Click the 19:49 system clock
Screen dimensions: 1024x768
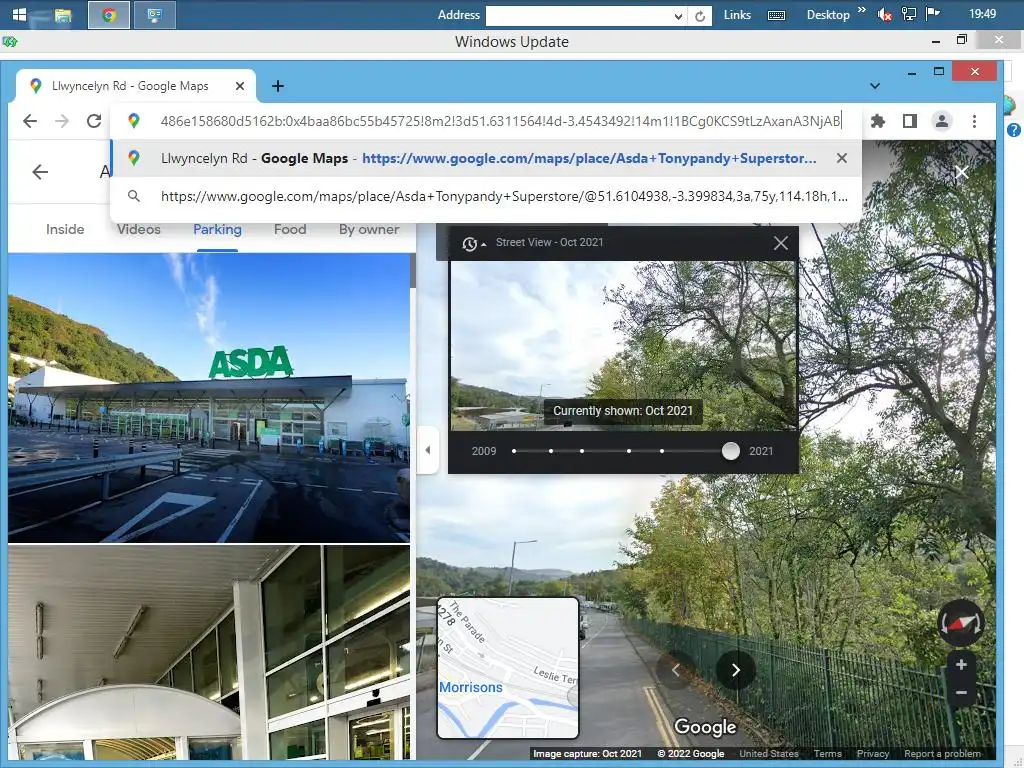982,14
